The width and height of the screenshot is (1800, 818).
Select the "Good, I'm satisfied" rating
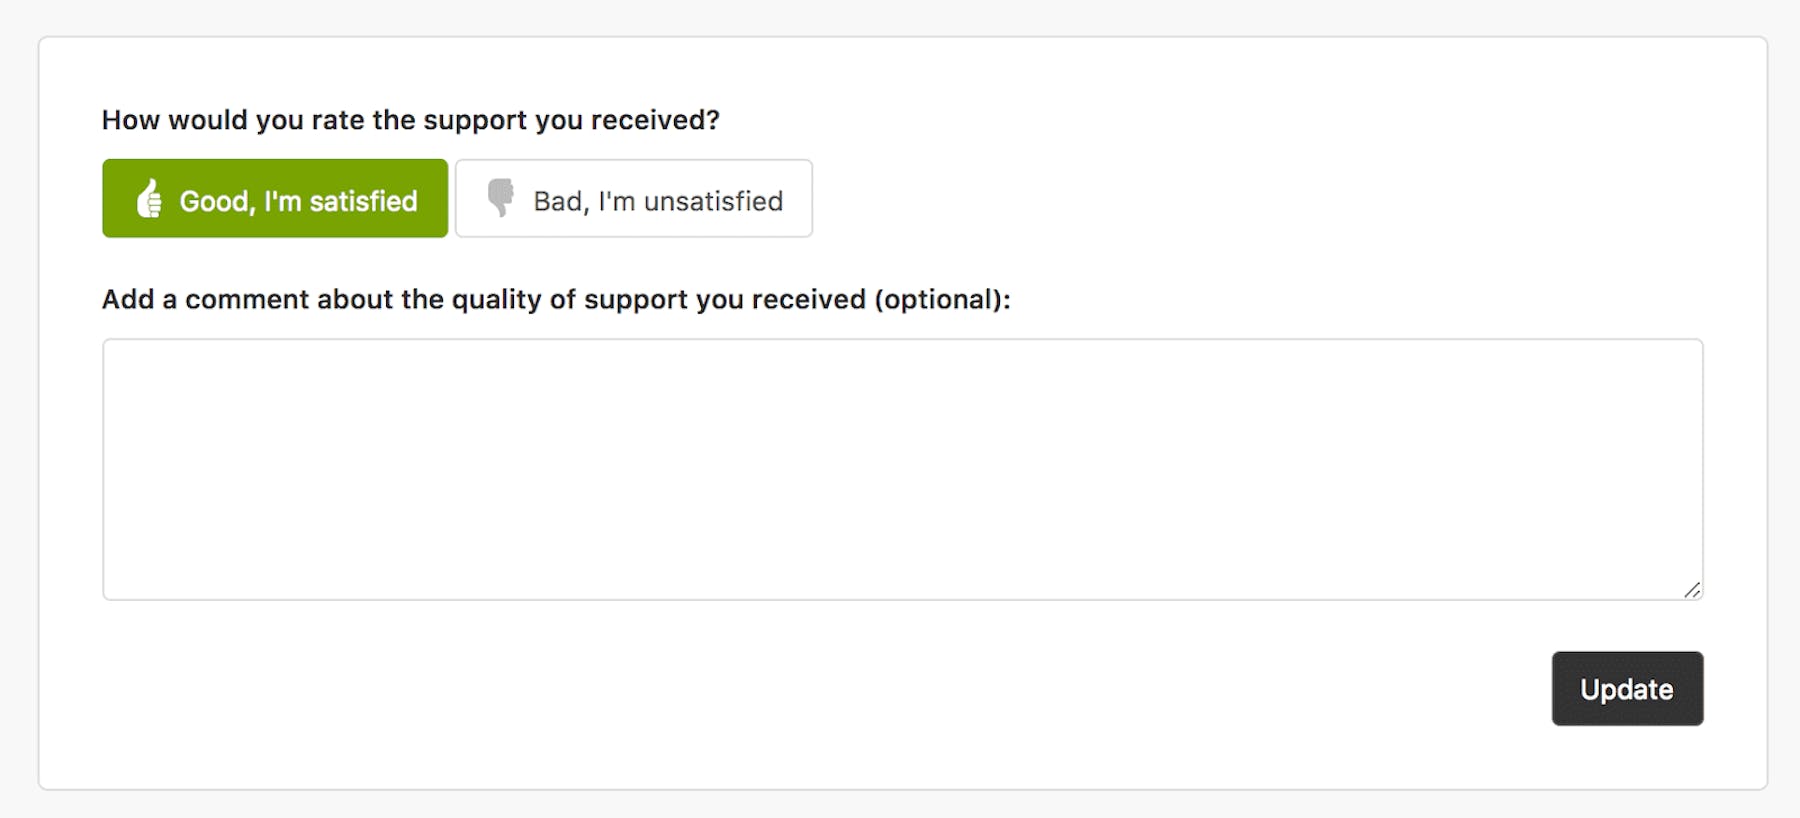point(275,198)
